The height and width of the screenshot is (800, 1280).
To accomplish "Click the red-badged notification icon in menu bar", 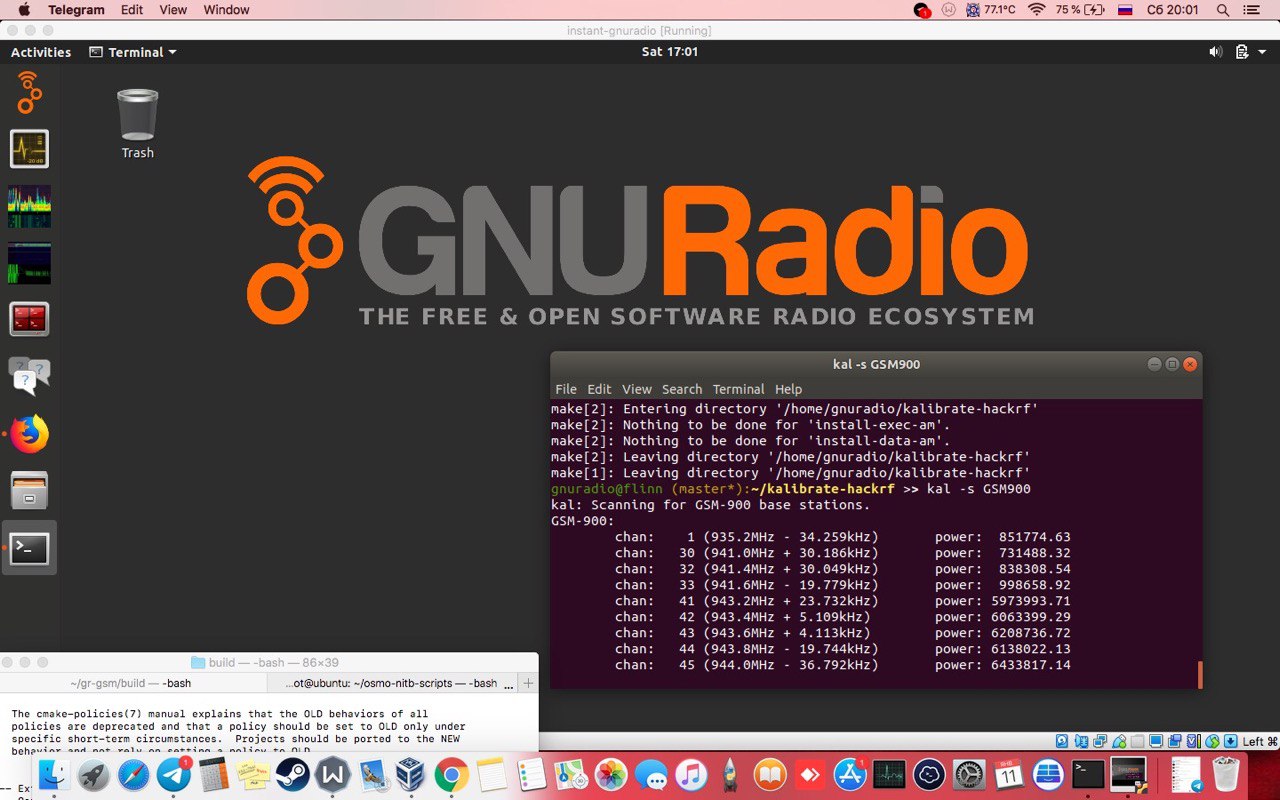I will click(922, 10).
